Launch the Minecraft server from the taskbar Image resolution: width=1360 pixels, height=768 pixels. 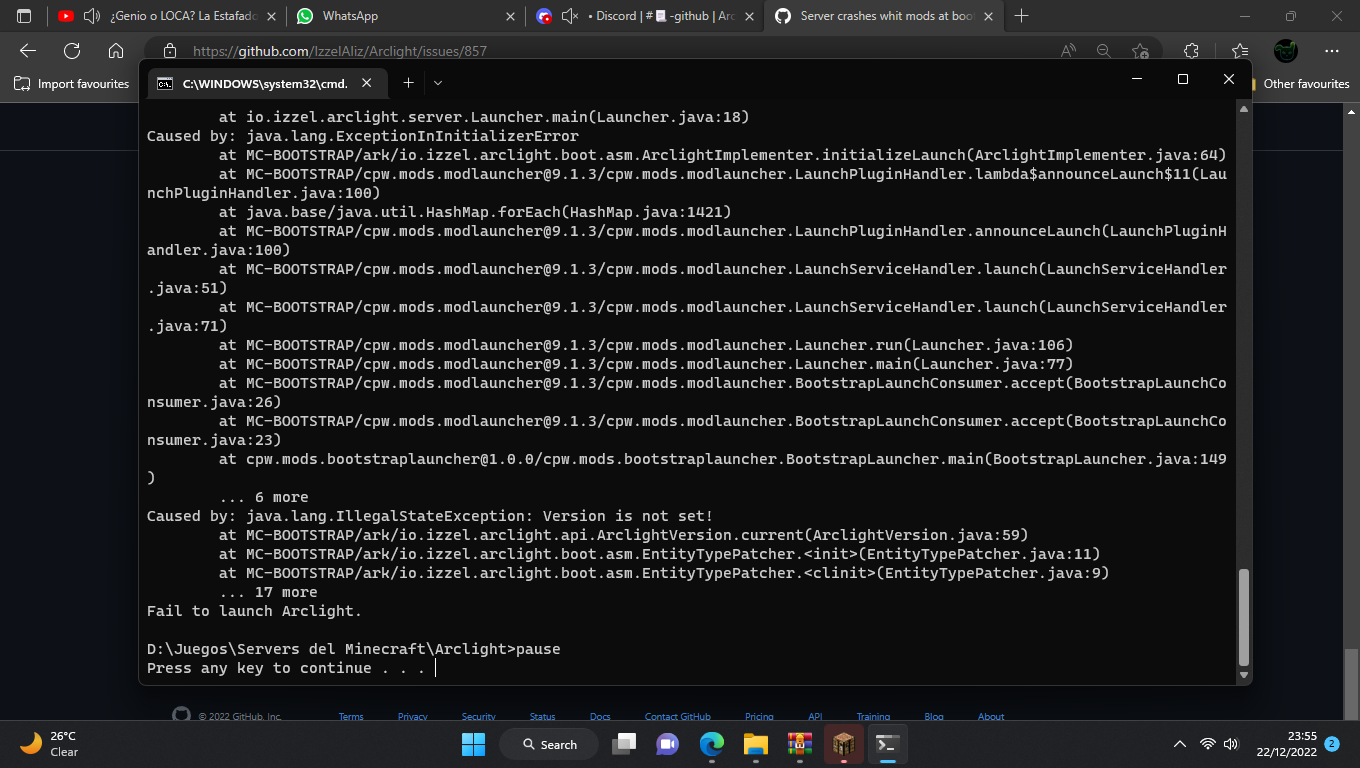[x=842, y=744]
